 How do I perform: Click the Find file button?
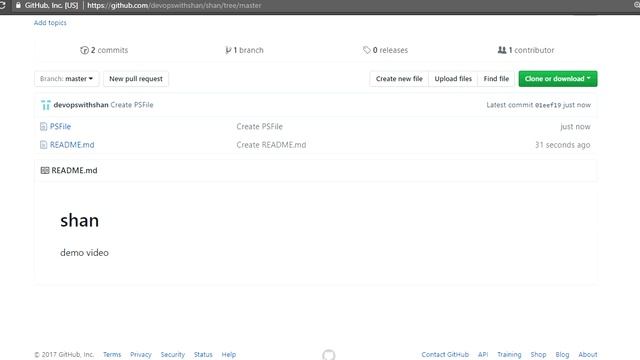(x=496, y=79)
